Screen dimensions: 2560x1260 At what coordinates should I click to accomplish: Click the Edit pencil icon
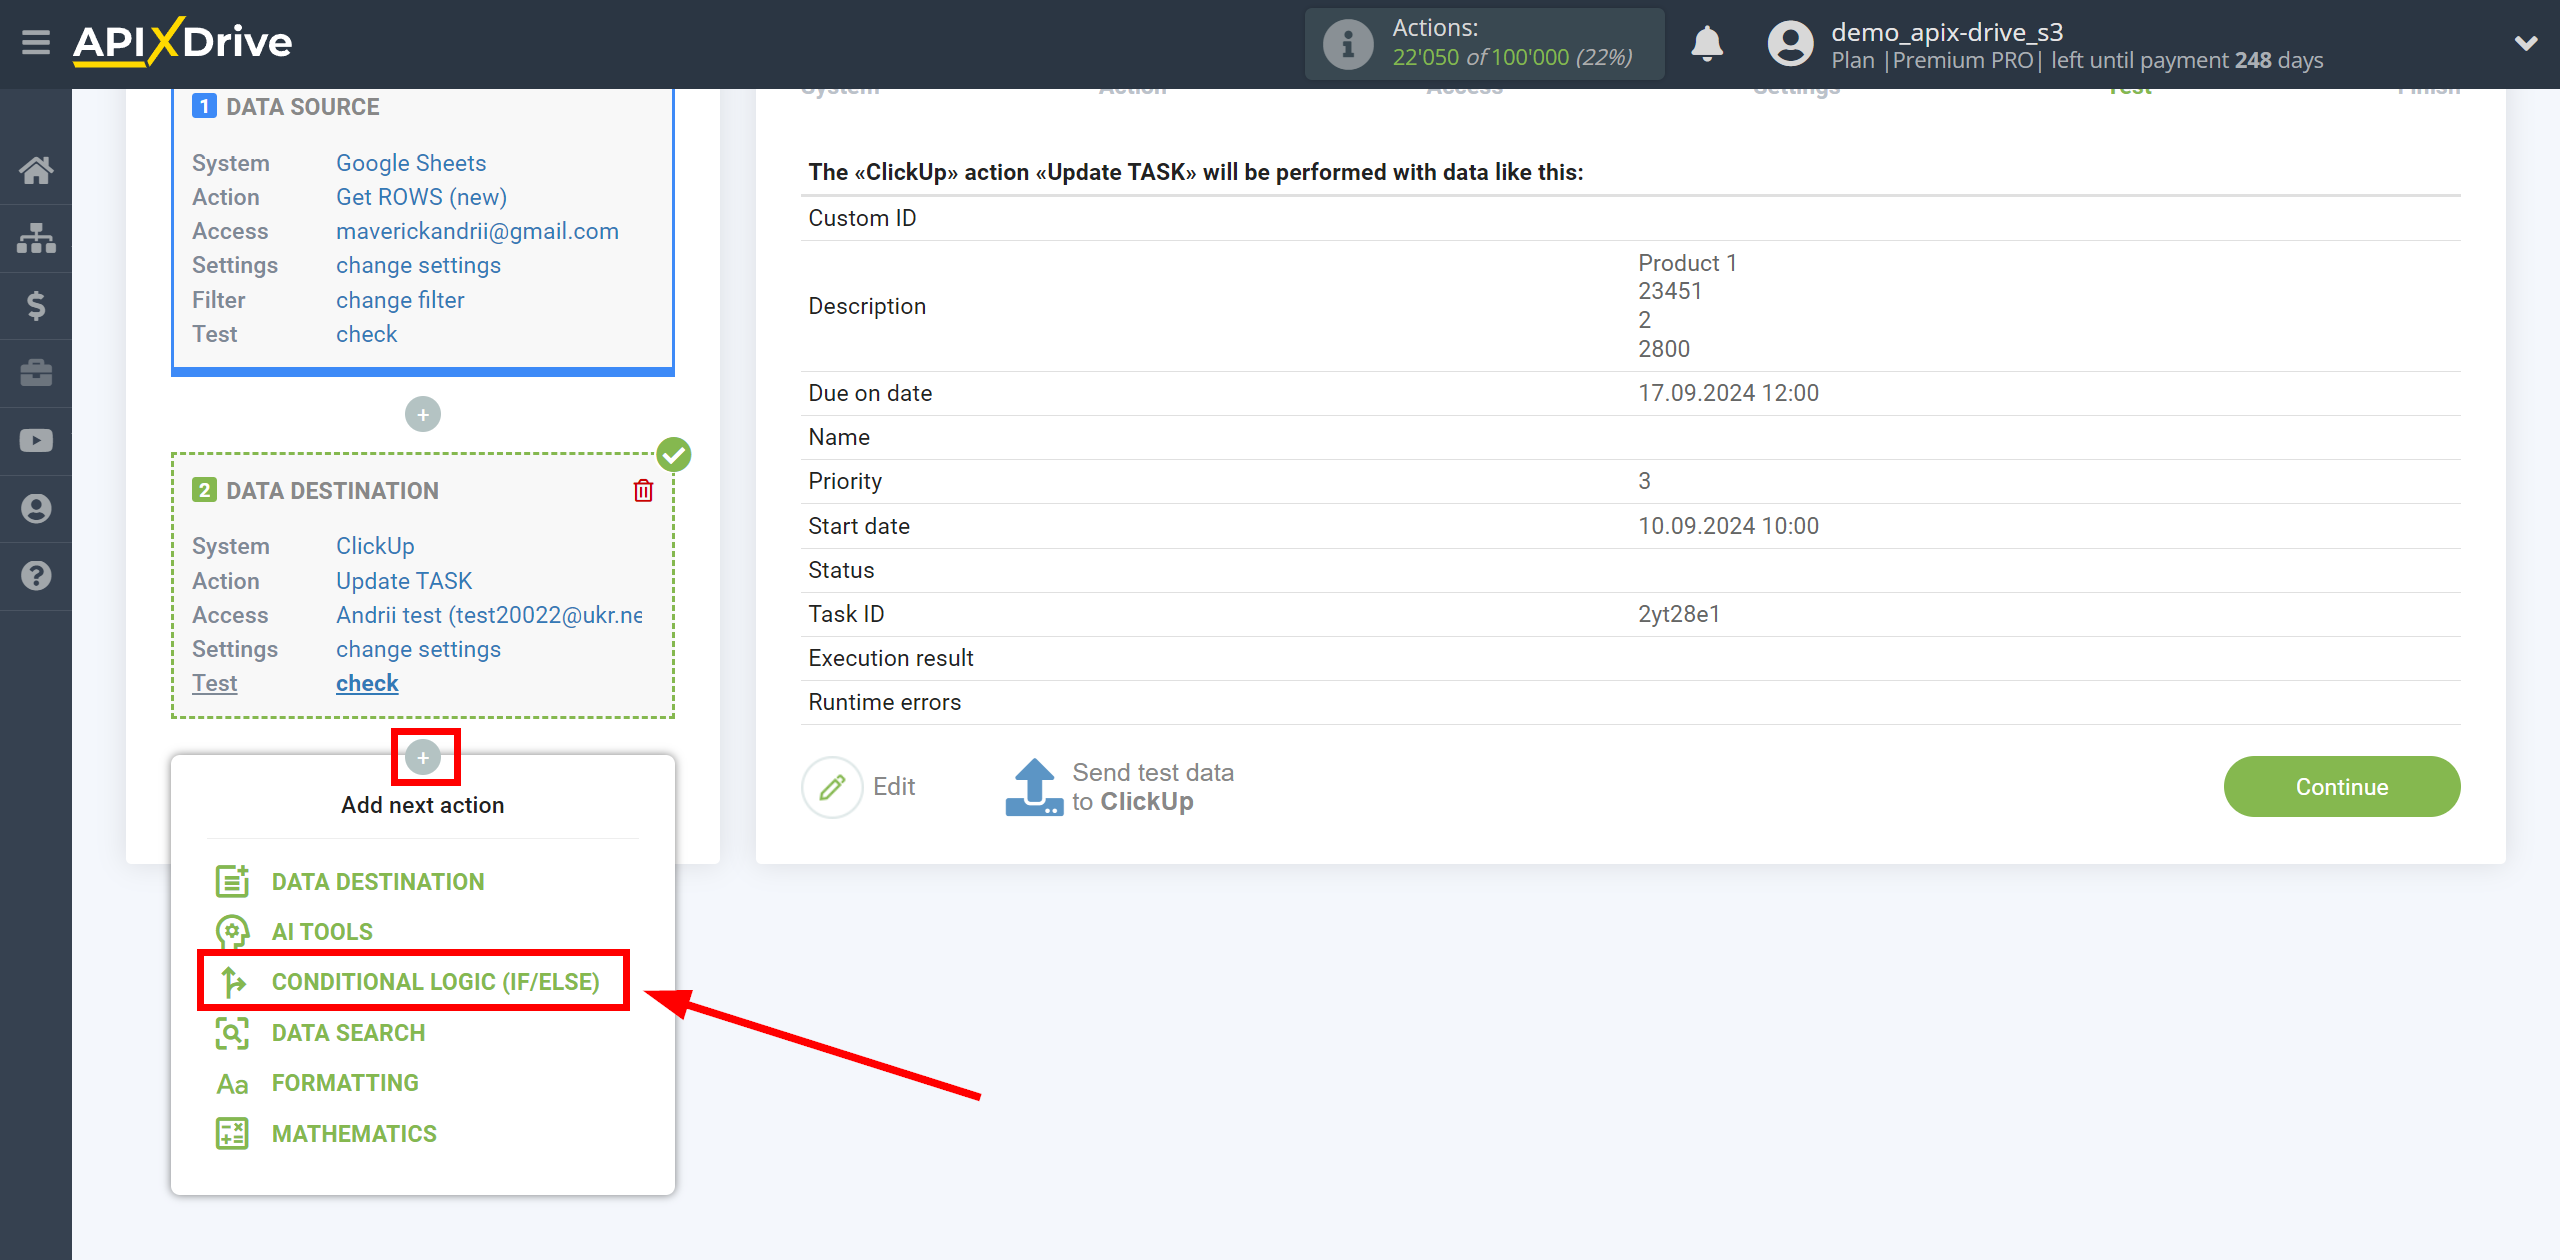click(832, 788)
